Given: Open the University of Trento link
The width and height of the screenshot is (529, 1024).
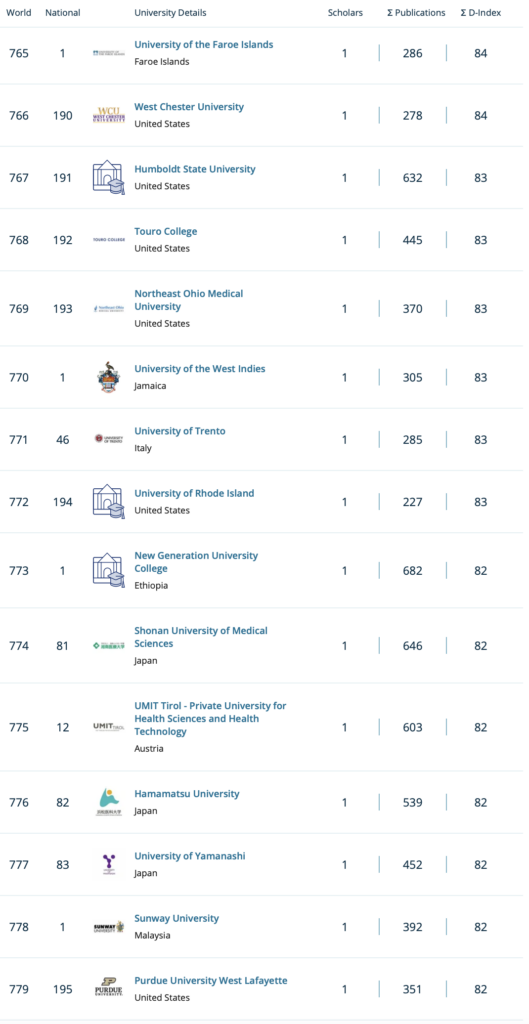Looking at the screenshot, I should 180,431.
